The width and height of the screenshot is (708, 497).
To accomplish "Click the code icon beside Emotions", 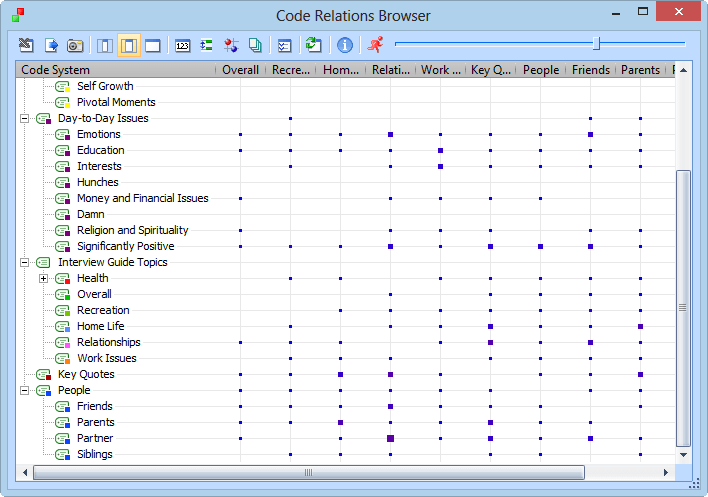I will tap(63, 135).
